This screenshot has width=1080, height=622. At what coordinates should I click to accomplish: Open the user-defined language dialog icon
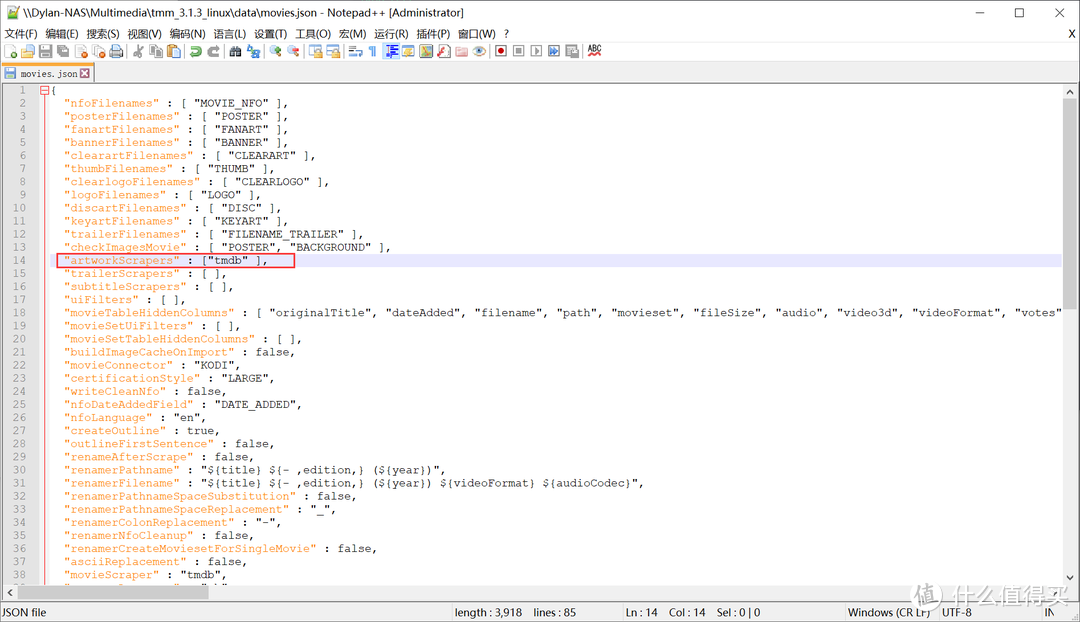click(x=408, y=51)
